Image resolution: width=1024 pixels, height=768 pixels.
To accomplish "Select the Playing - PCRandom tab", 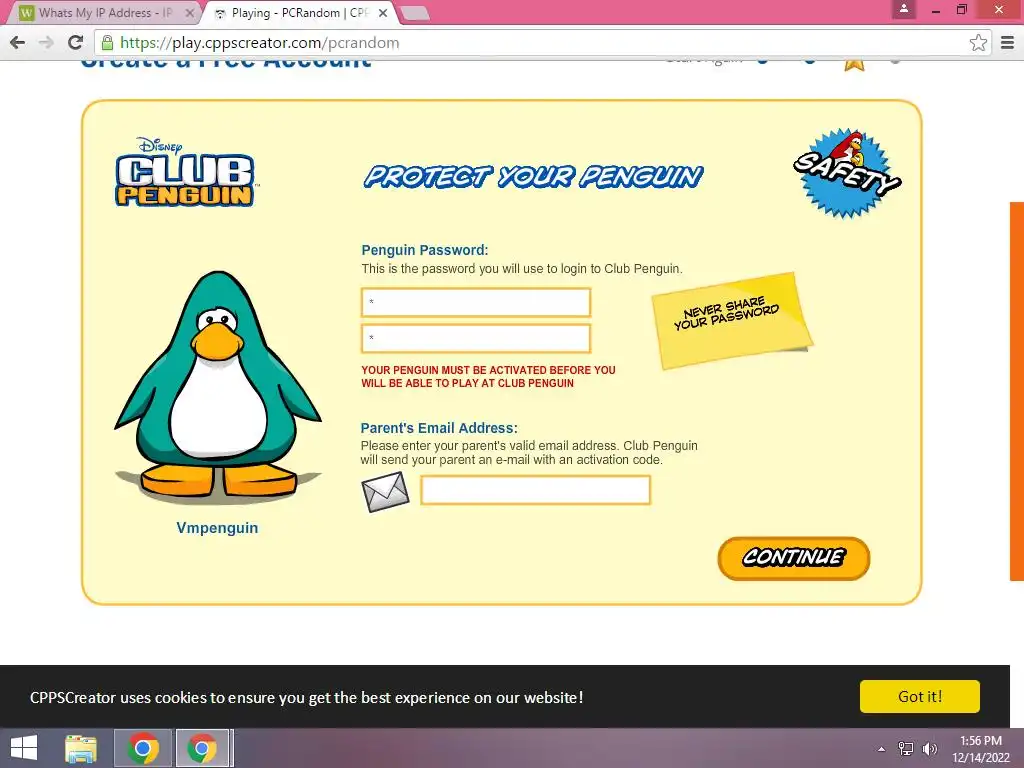I will pos(300,13).
